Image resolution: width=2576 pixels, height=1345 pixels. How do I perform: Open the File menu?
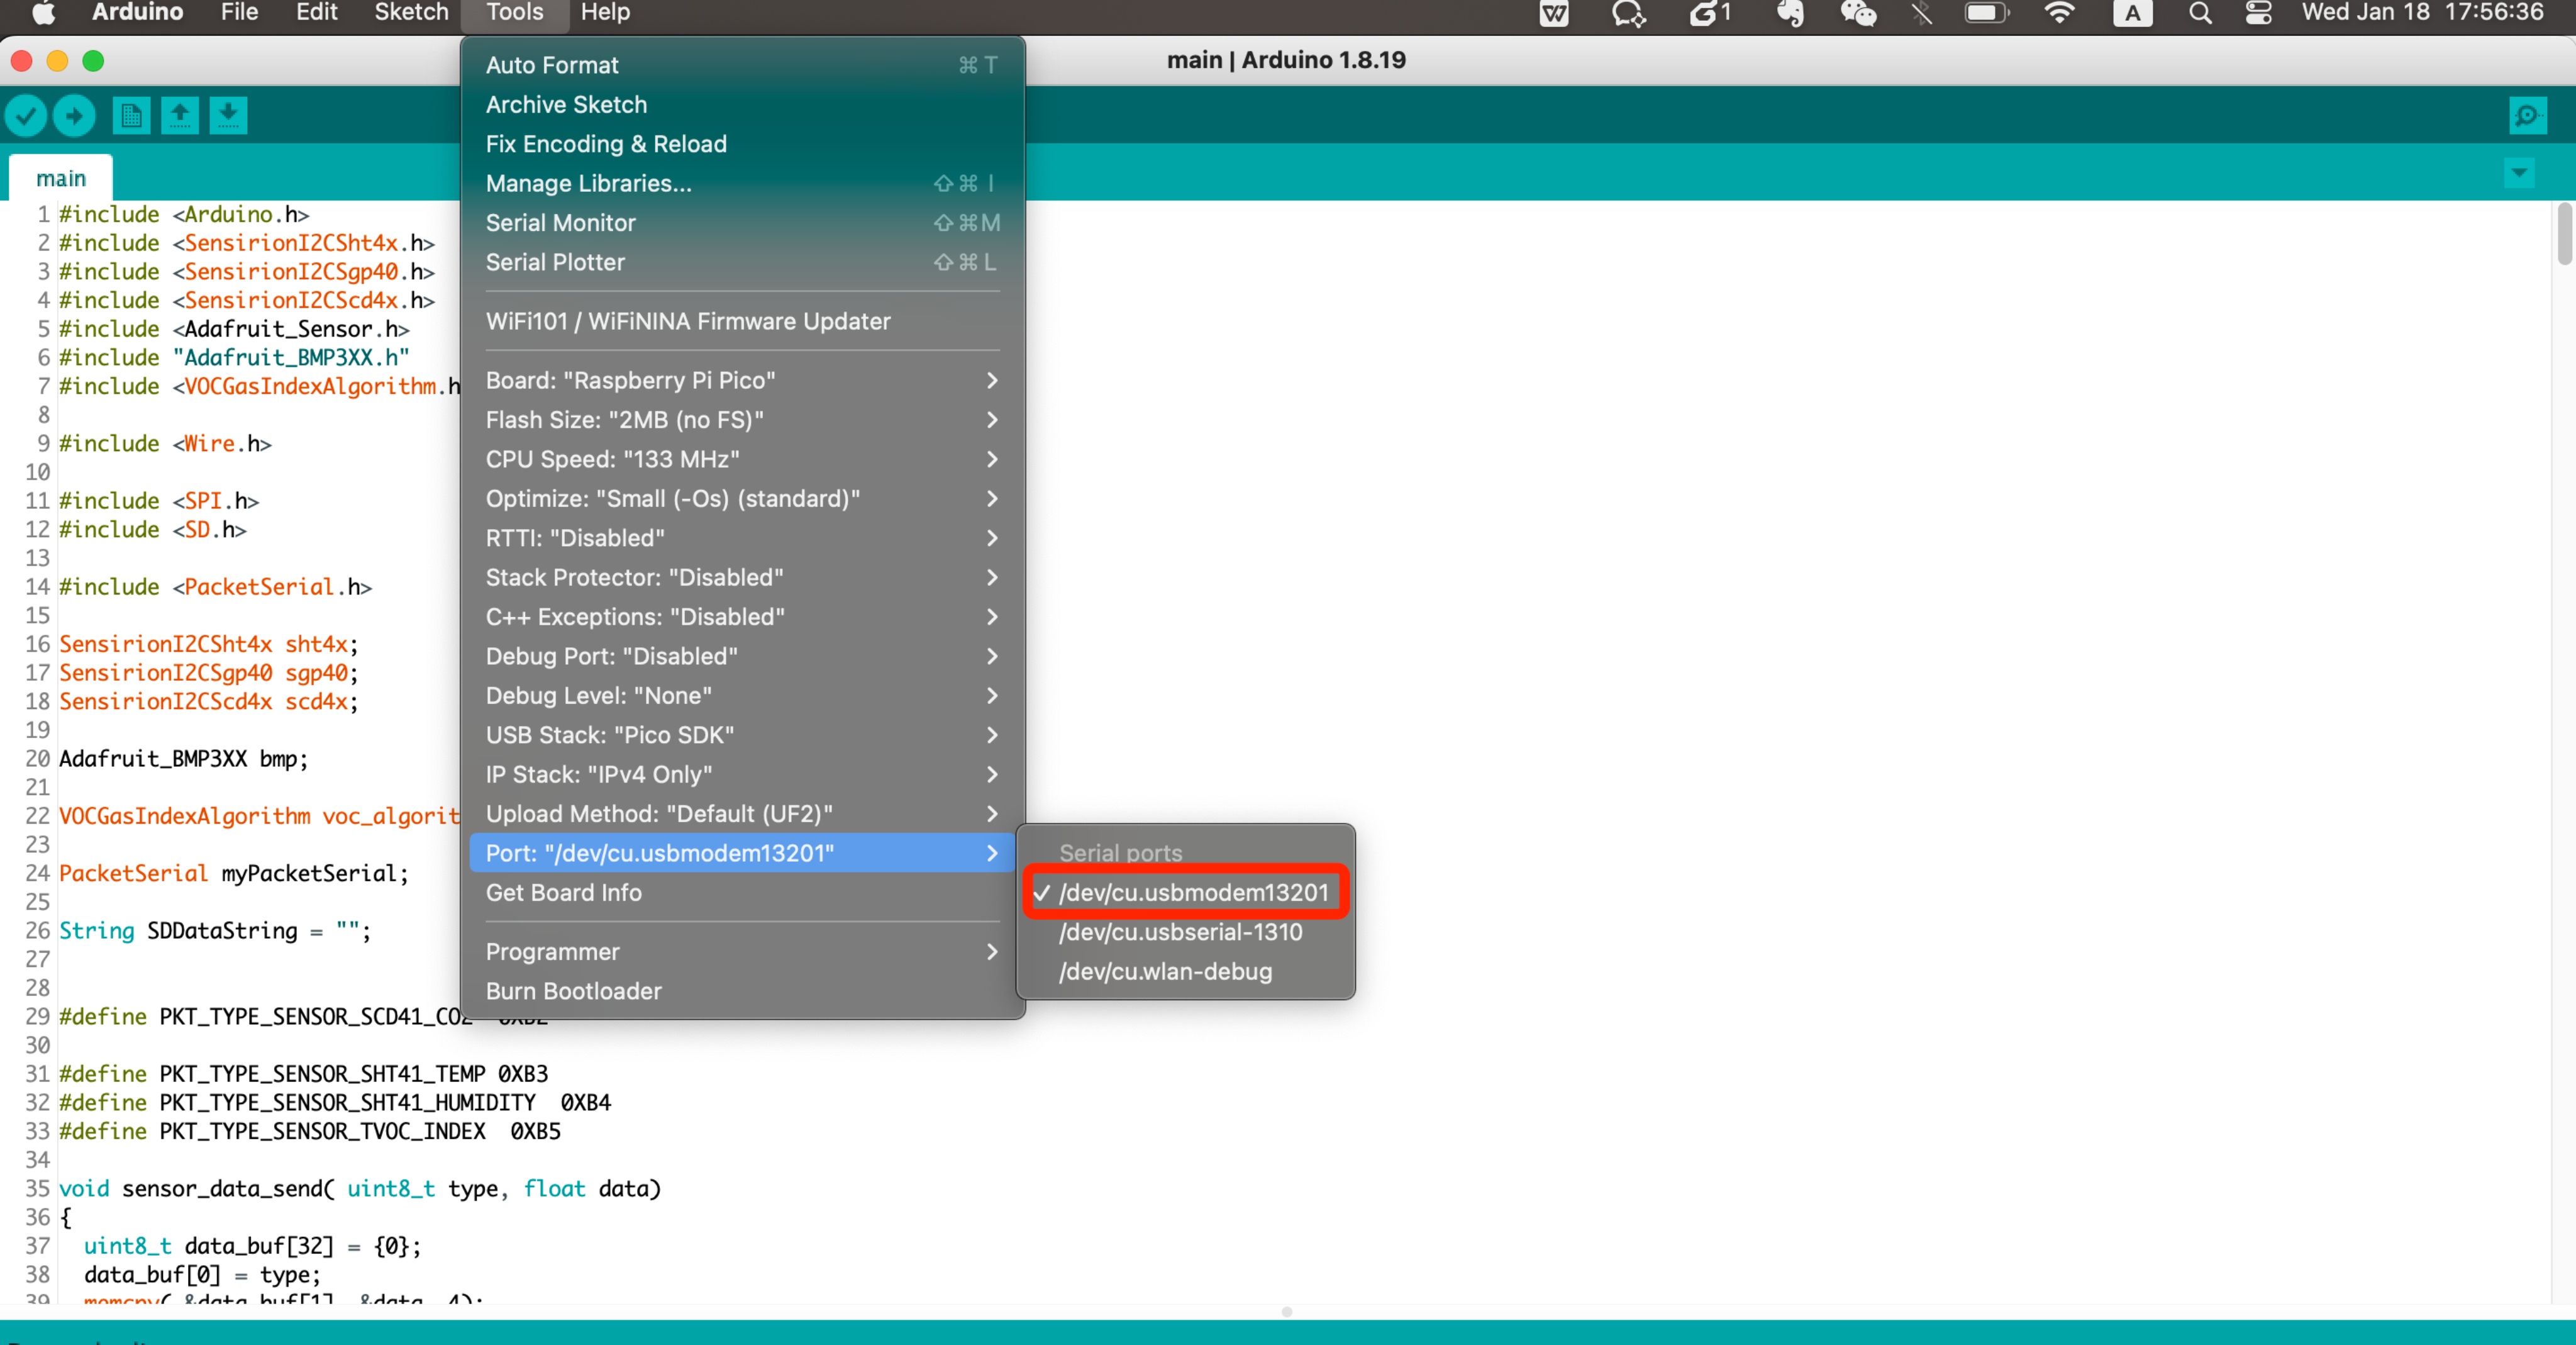(239, 13)
